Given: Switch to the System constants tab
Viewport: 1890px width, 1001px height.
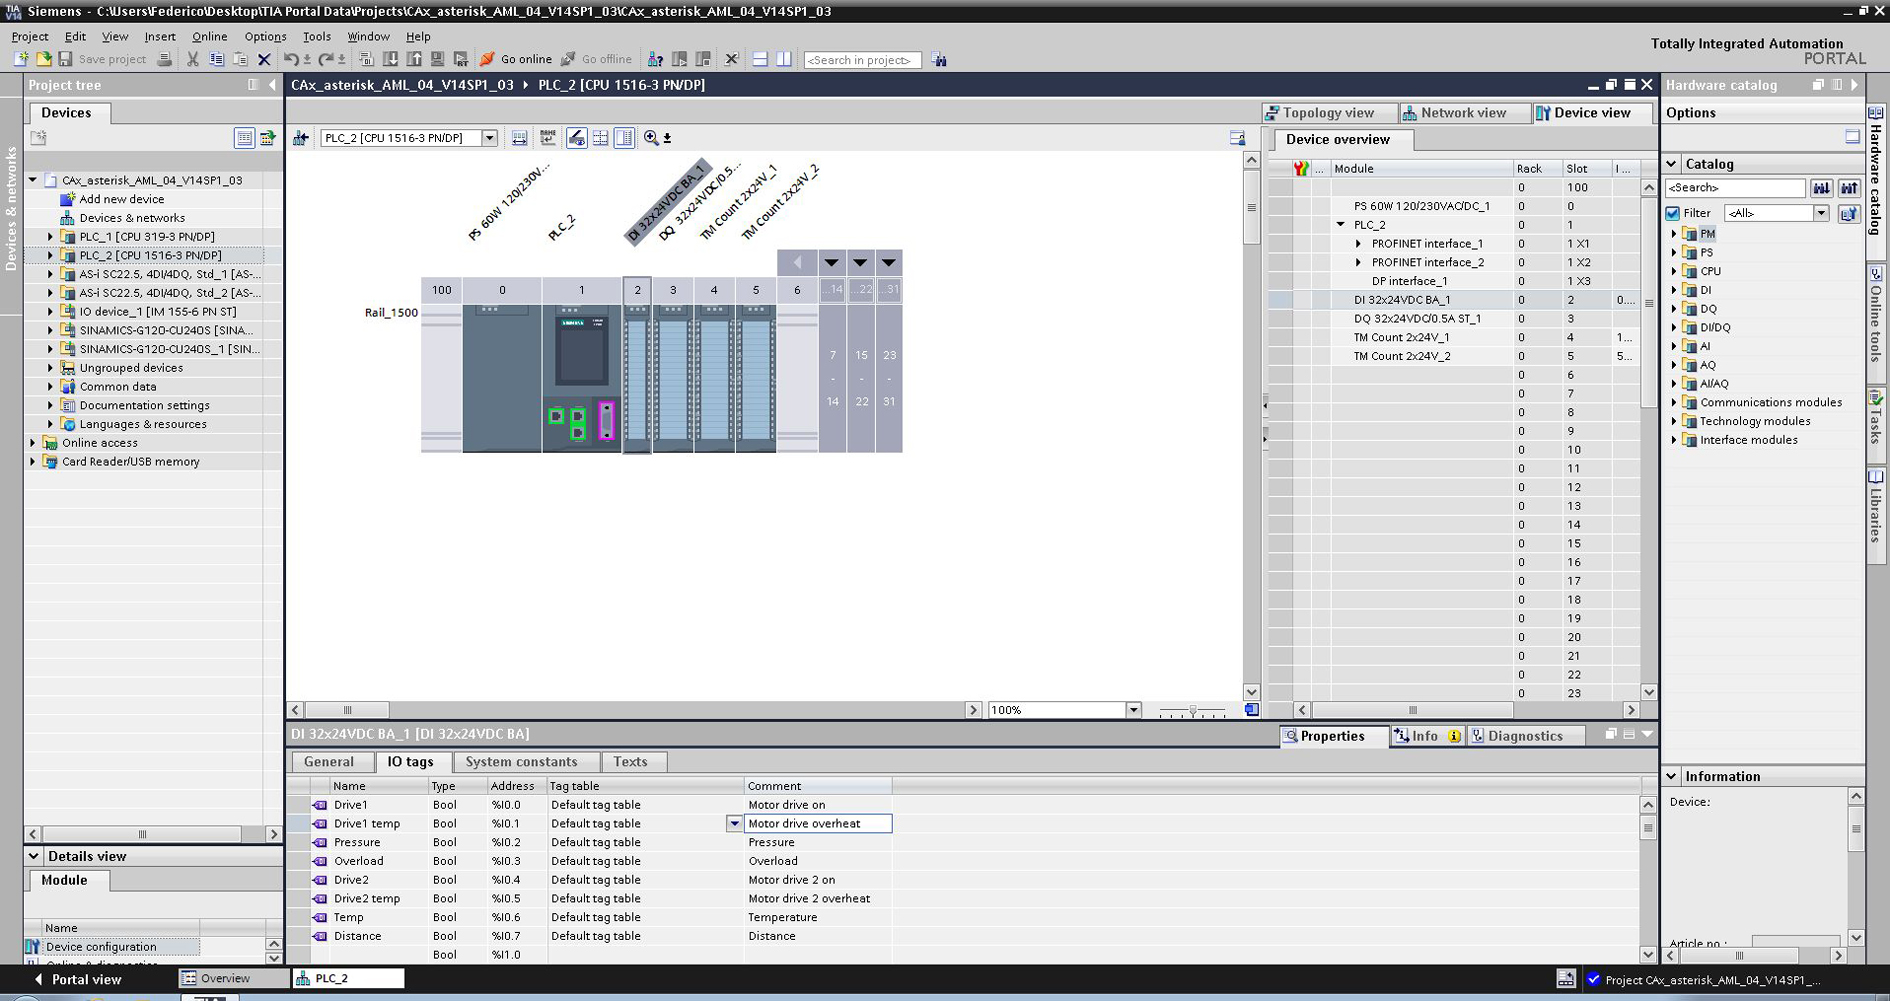Looking at the screenshot, I should [521, 762].
